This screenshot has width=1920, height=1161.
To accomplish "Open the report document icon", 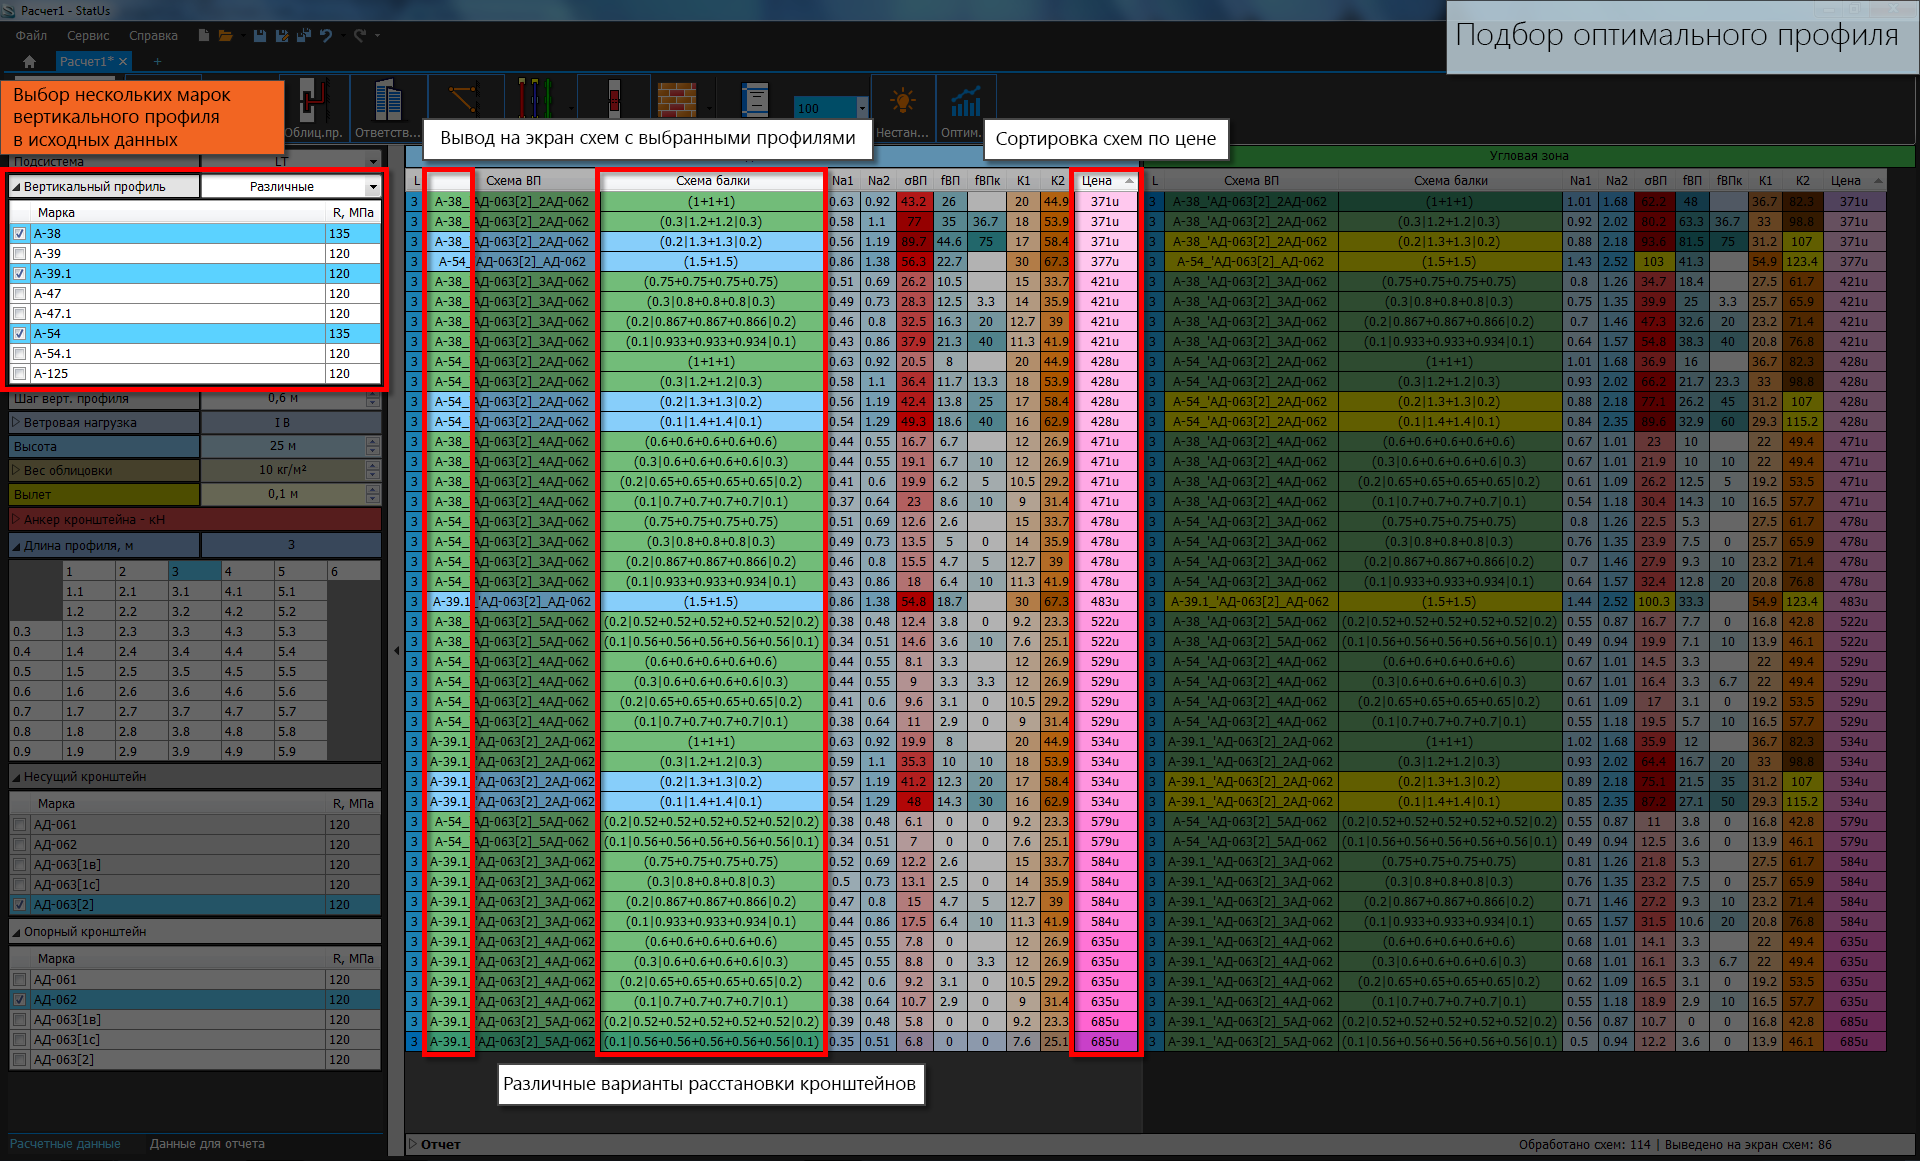I will coord(755,100).
